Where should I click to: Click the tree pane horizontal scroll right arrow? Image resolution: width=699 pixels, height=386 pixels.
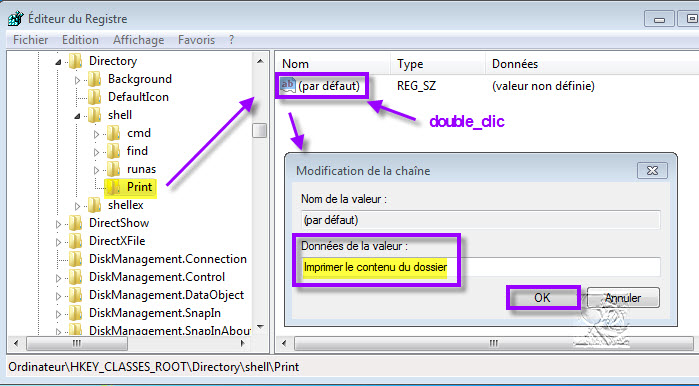coord(243,344)
